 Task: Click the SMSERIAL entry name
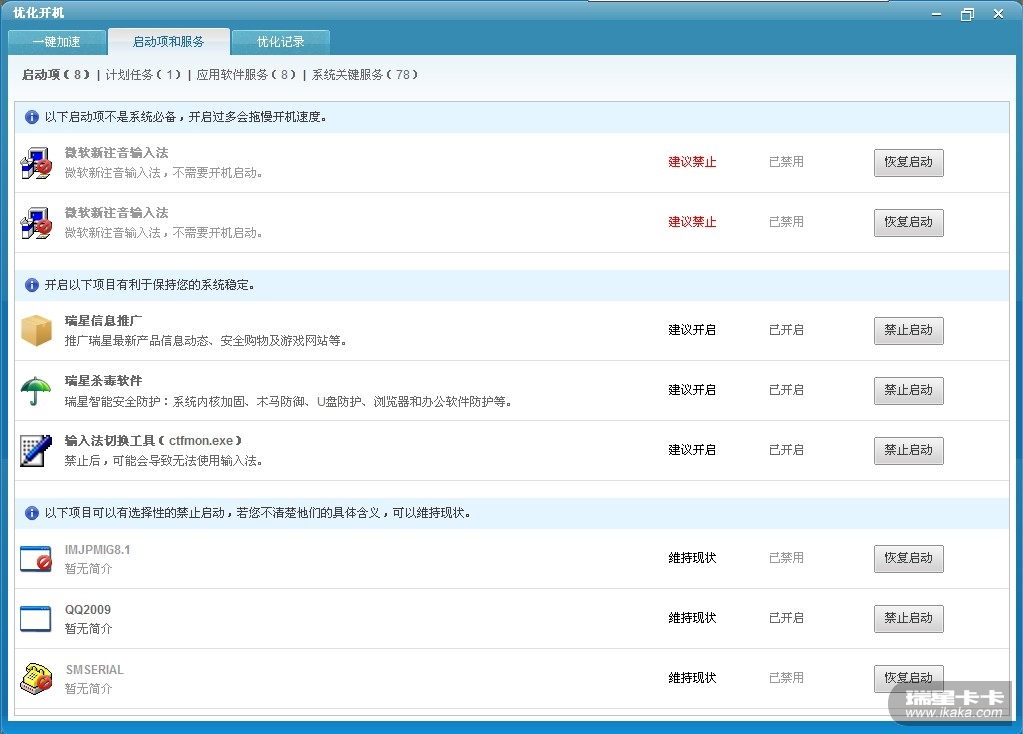click(x=95, y=670)
